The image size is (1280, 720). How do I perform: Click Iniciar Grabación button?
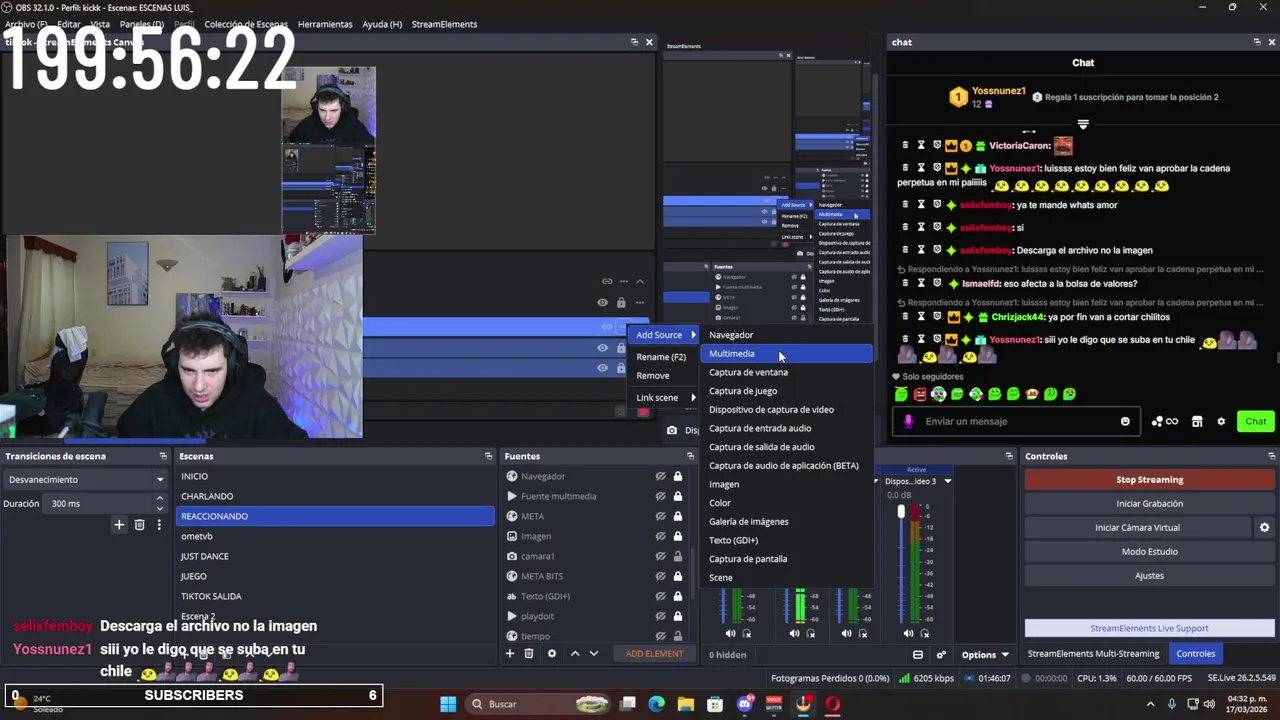(1149, 504)
